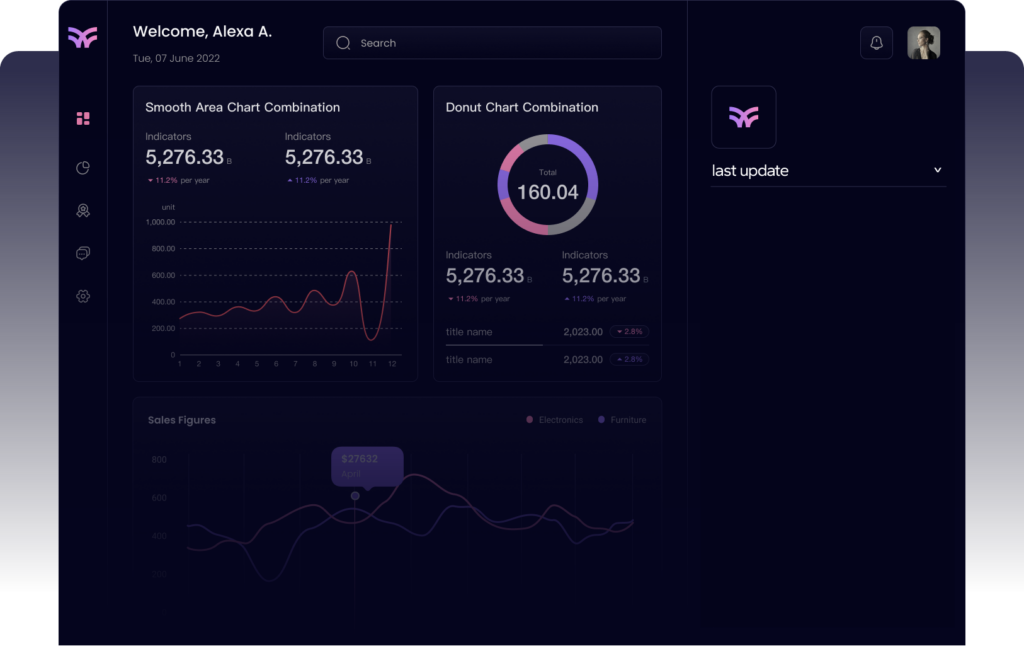Click the Total 160.04 donut chart center
1024x646 pixels.
coord(547,185)
